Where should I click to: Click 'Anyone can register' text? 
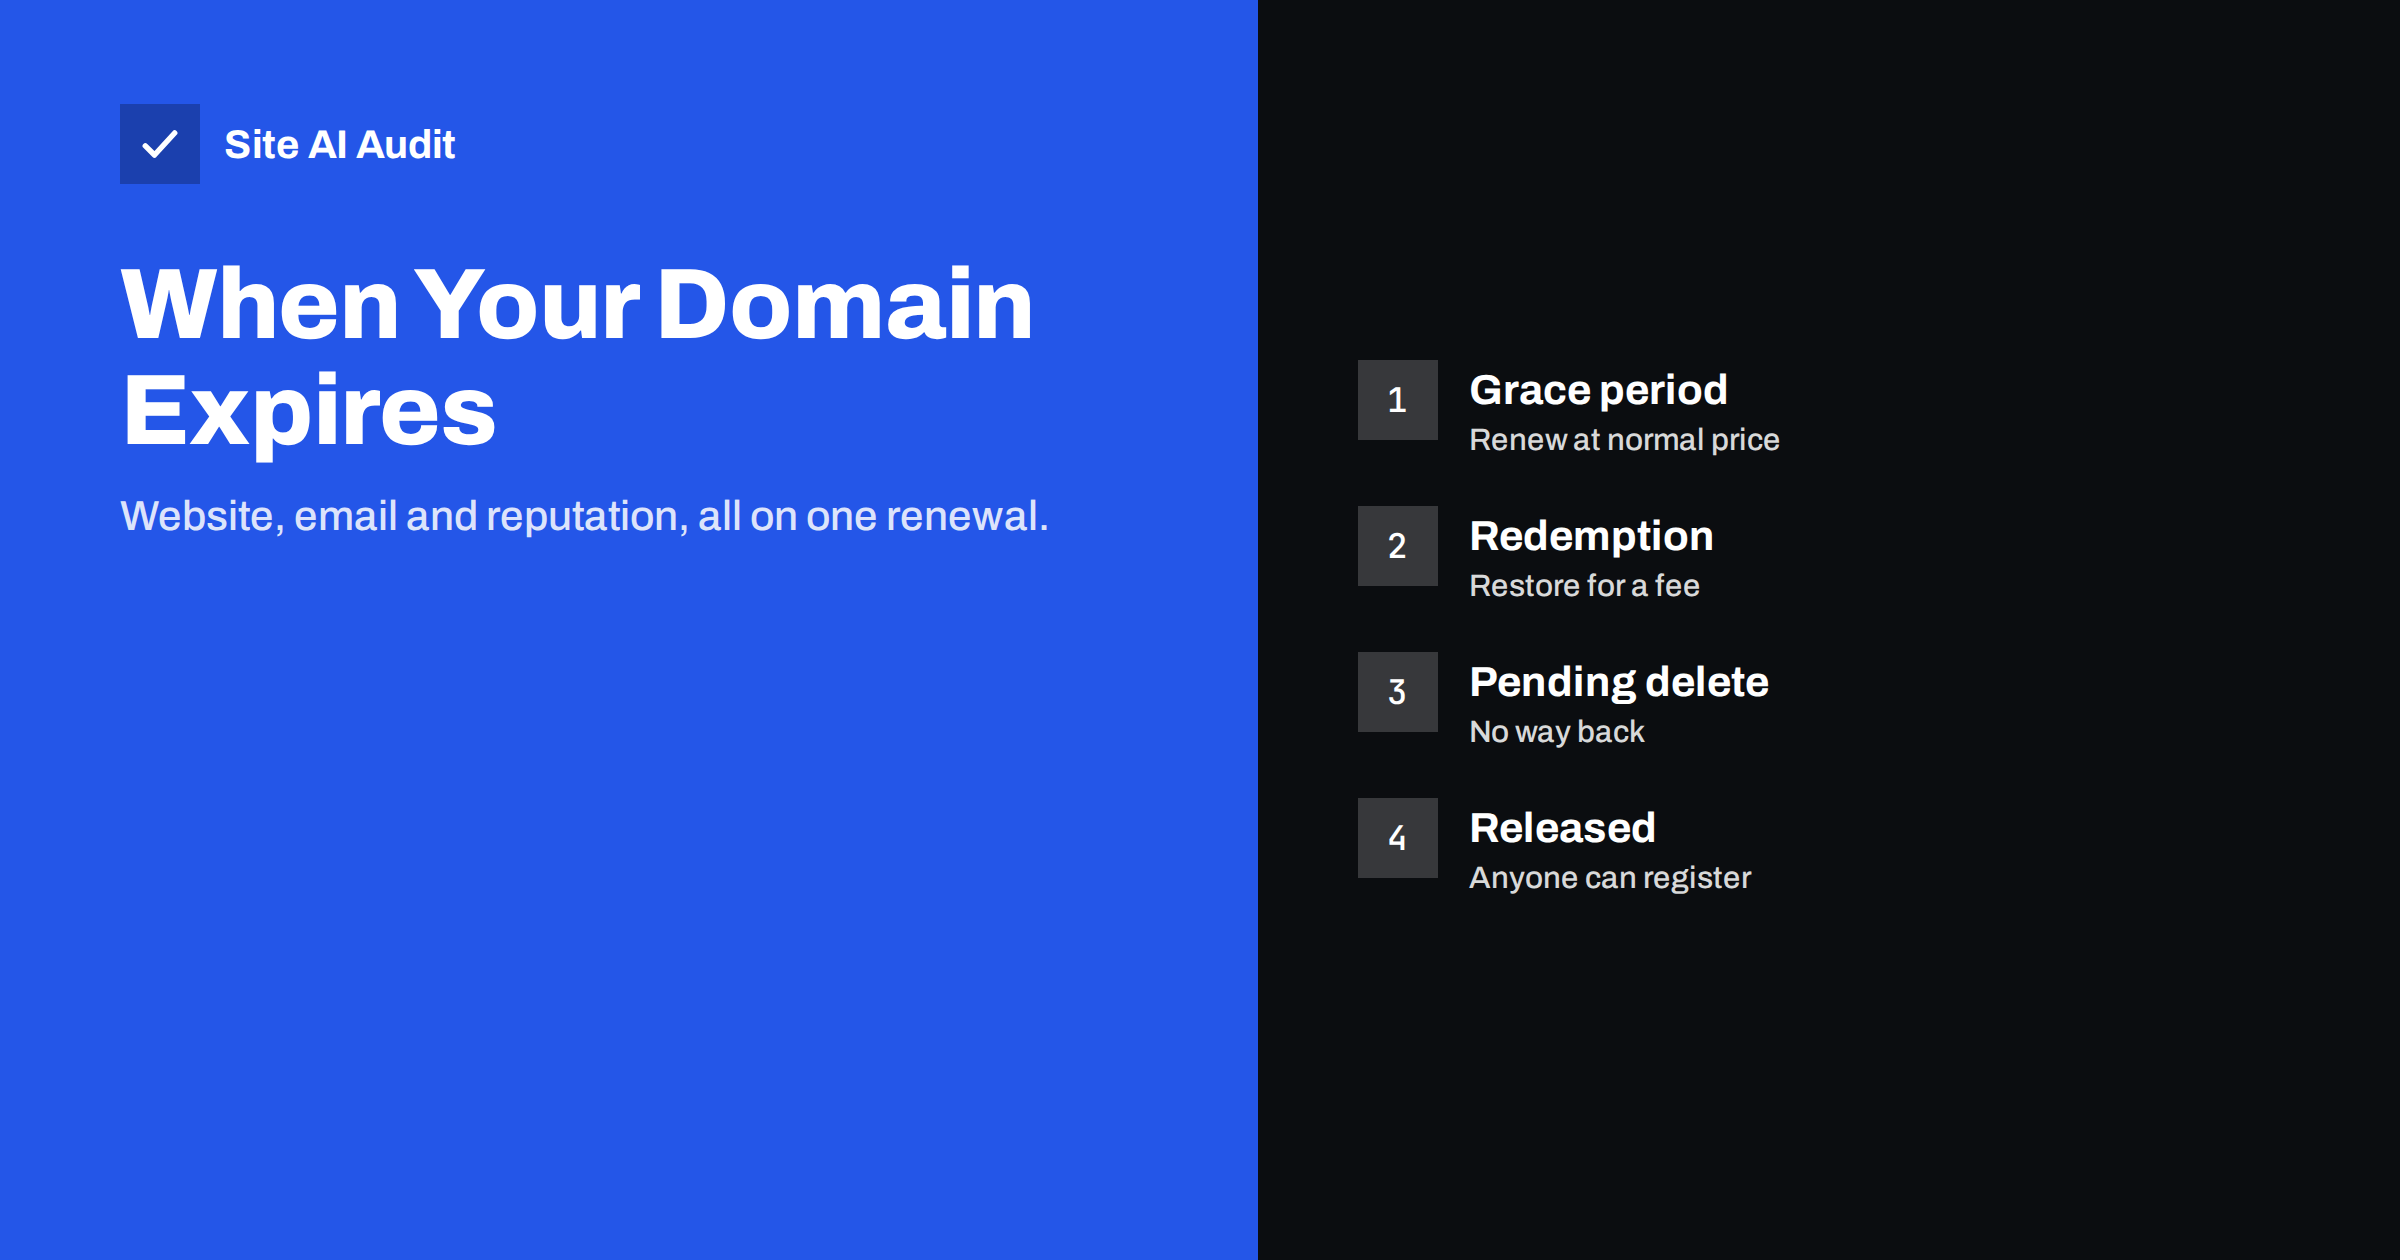pos(1610,878)
